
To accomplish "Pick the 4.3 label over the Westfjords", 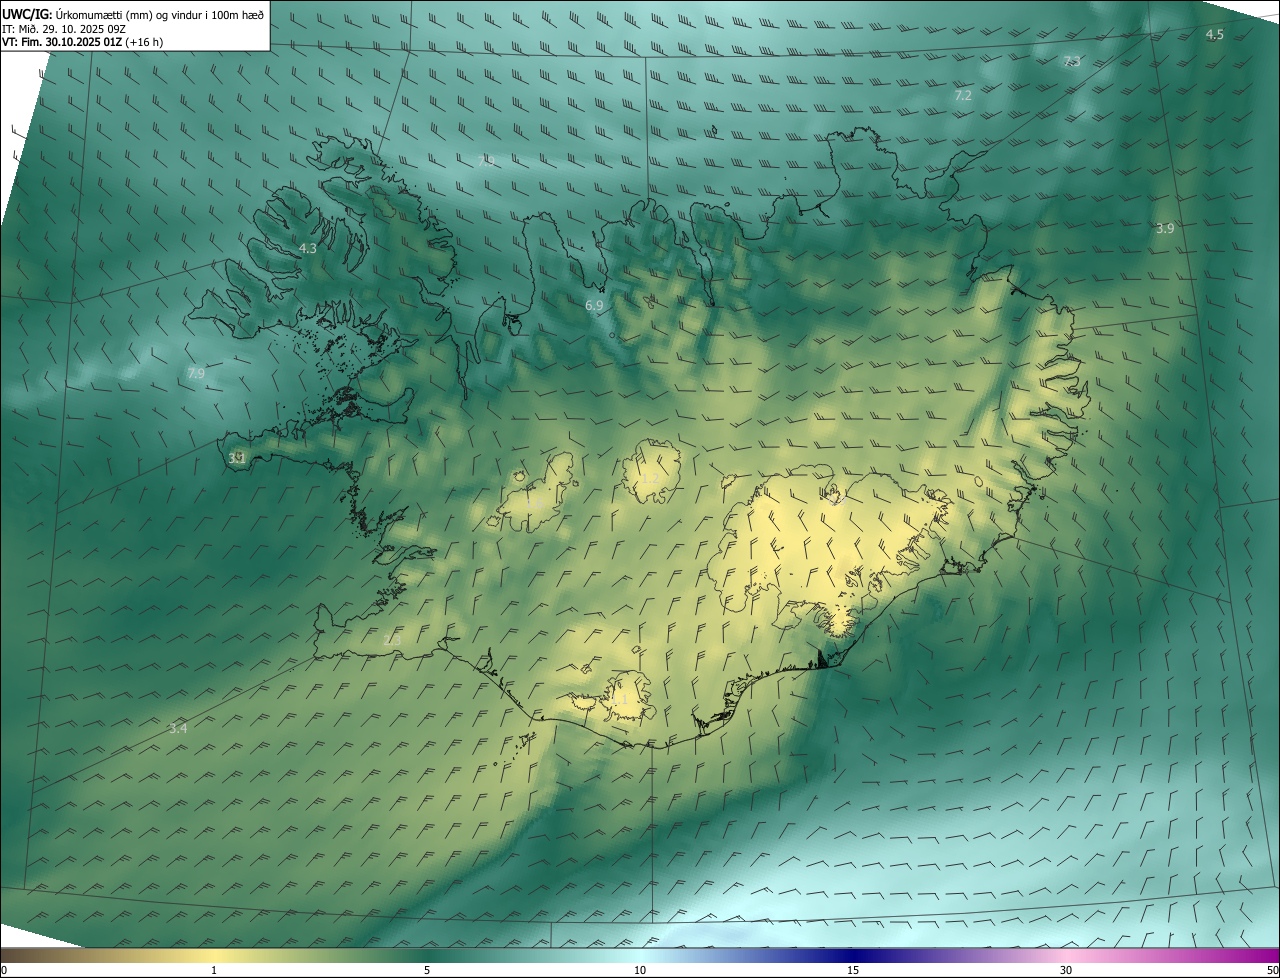I will click(x=308, y=248).
